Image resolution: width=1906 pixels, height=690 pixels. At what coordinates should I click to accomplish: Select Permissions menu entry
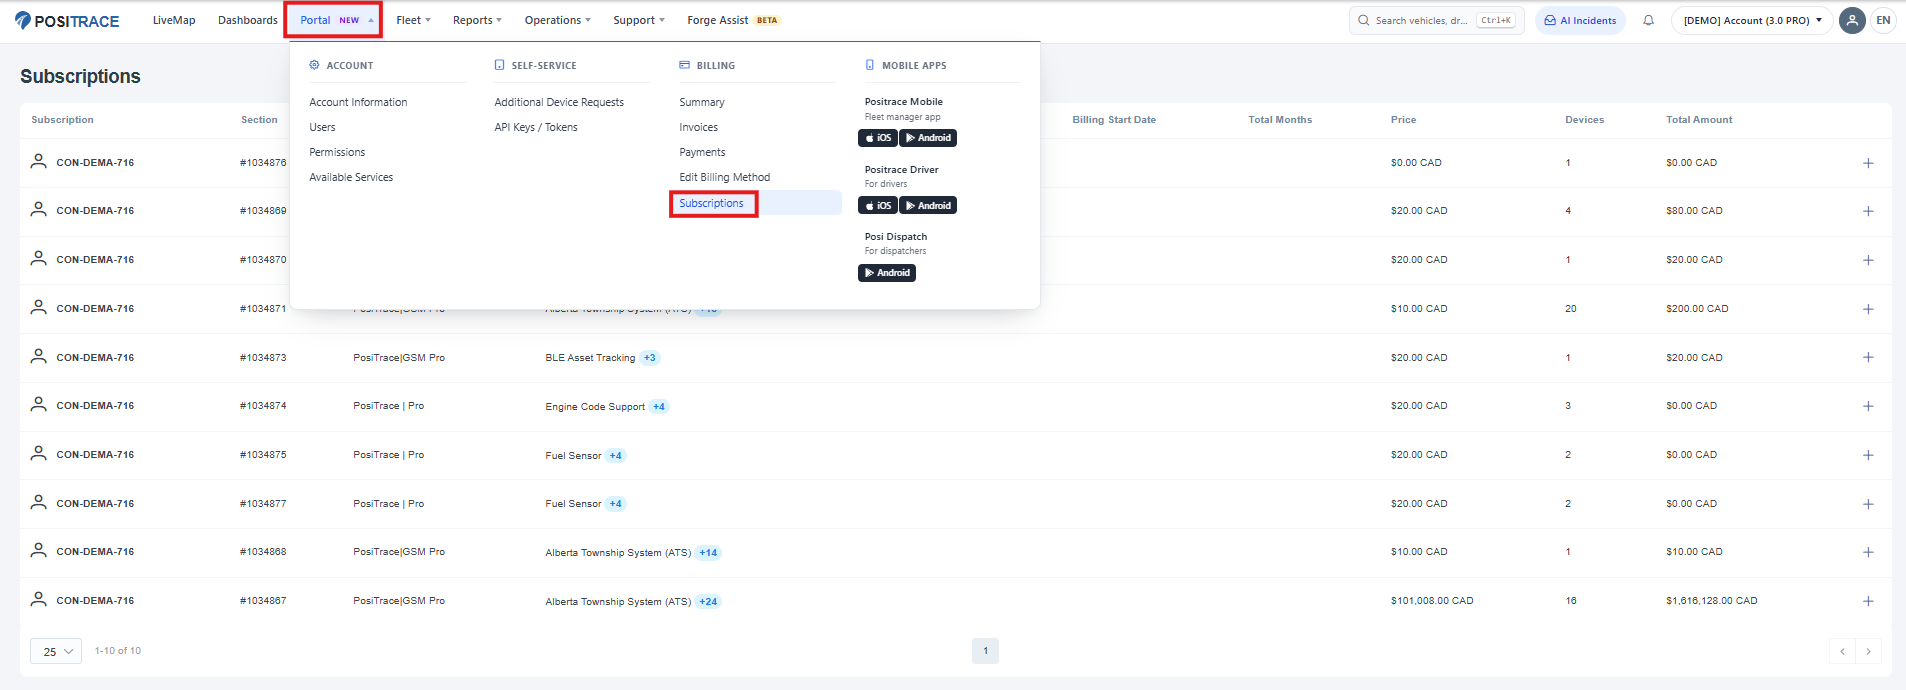coord(337,152)
